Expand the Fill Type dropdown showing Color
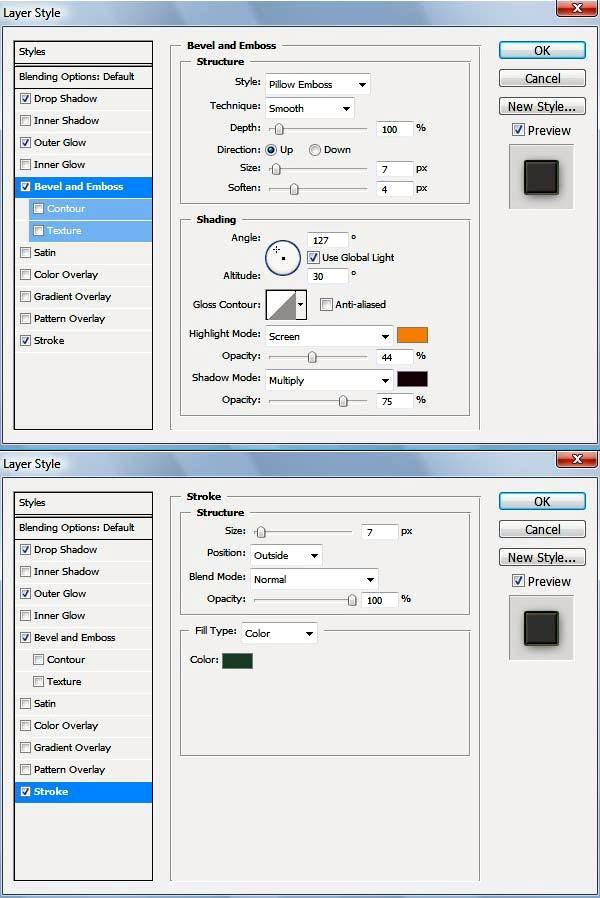The image size is (600, 898). [280, 633]
